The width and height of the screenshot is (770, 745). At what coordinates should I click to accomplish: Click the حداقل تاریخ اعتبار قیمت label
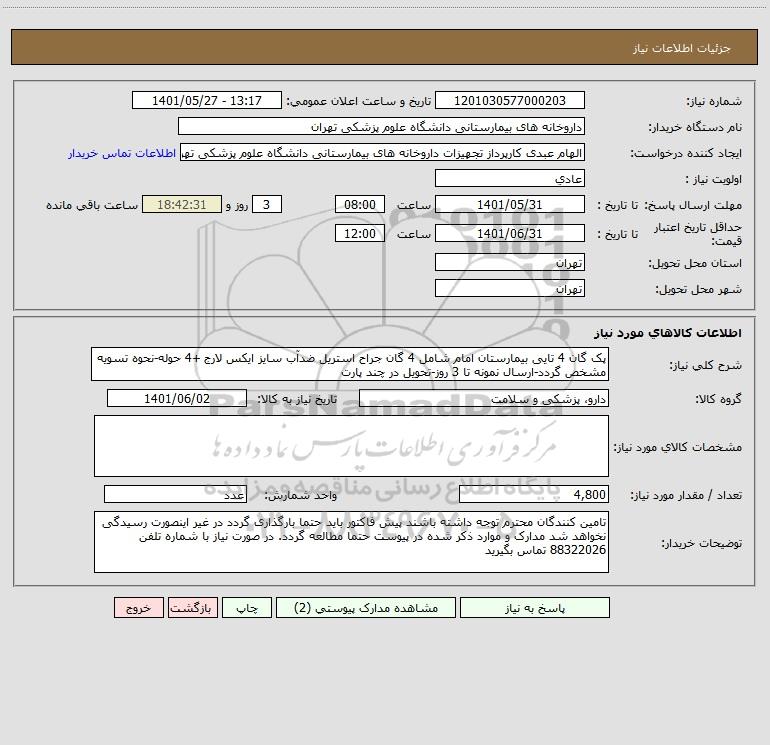pyautogui.click(x=698, y=234)
